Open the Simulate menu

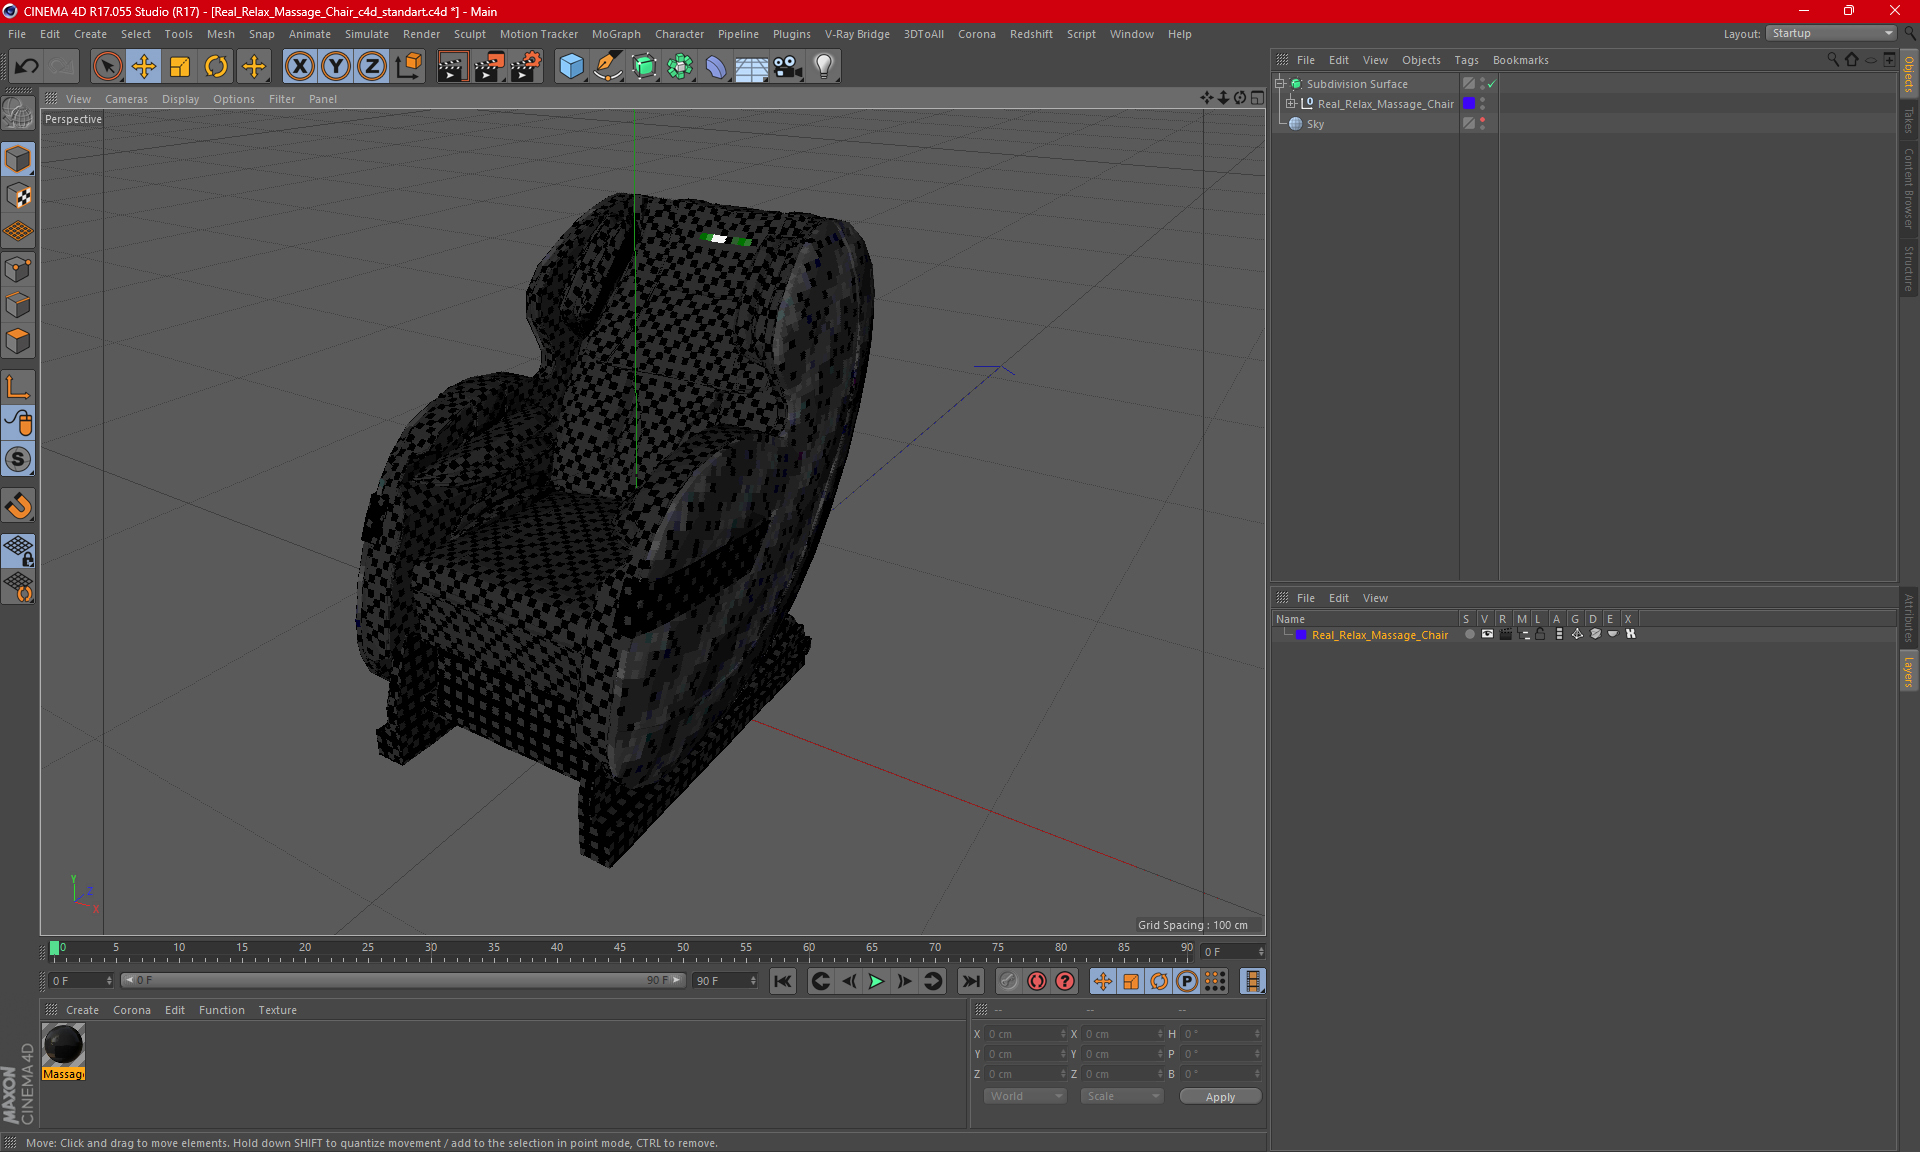coord(367,34)
